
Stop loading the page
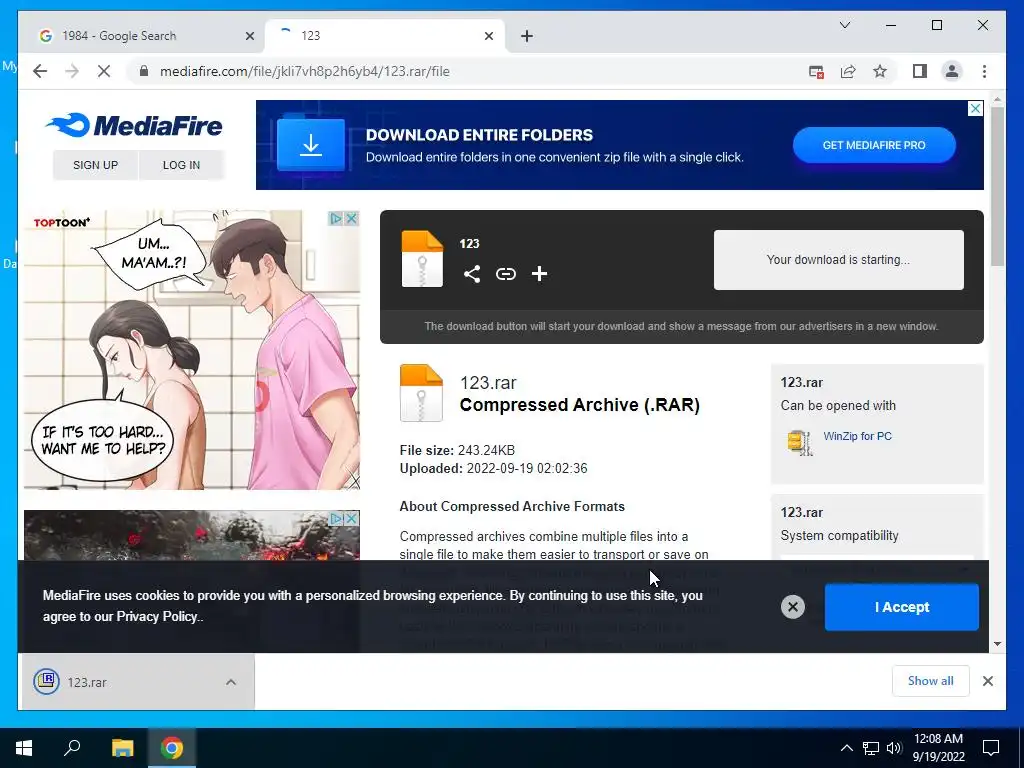tap(104, 71)
